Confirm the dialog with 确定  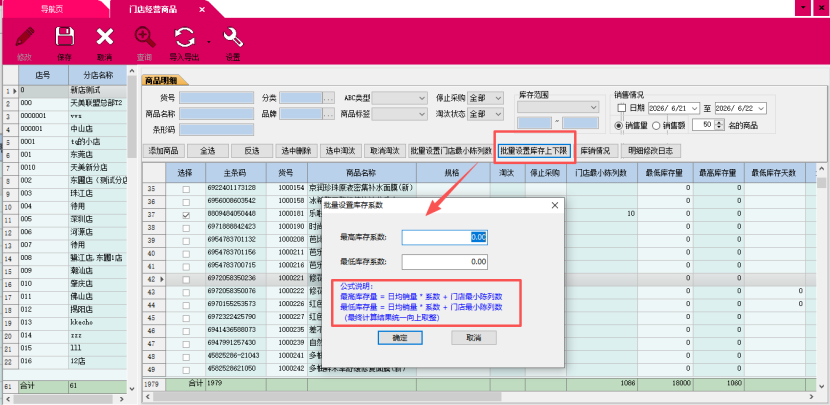[400, 338]
